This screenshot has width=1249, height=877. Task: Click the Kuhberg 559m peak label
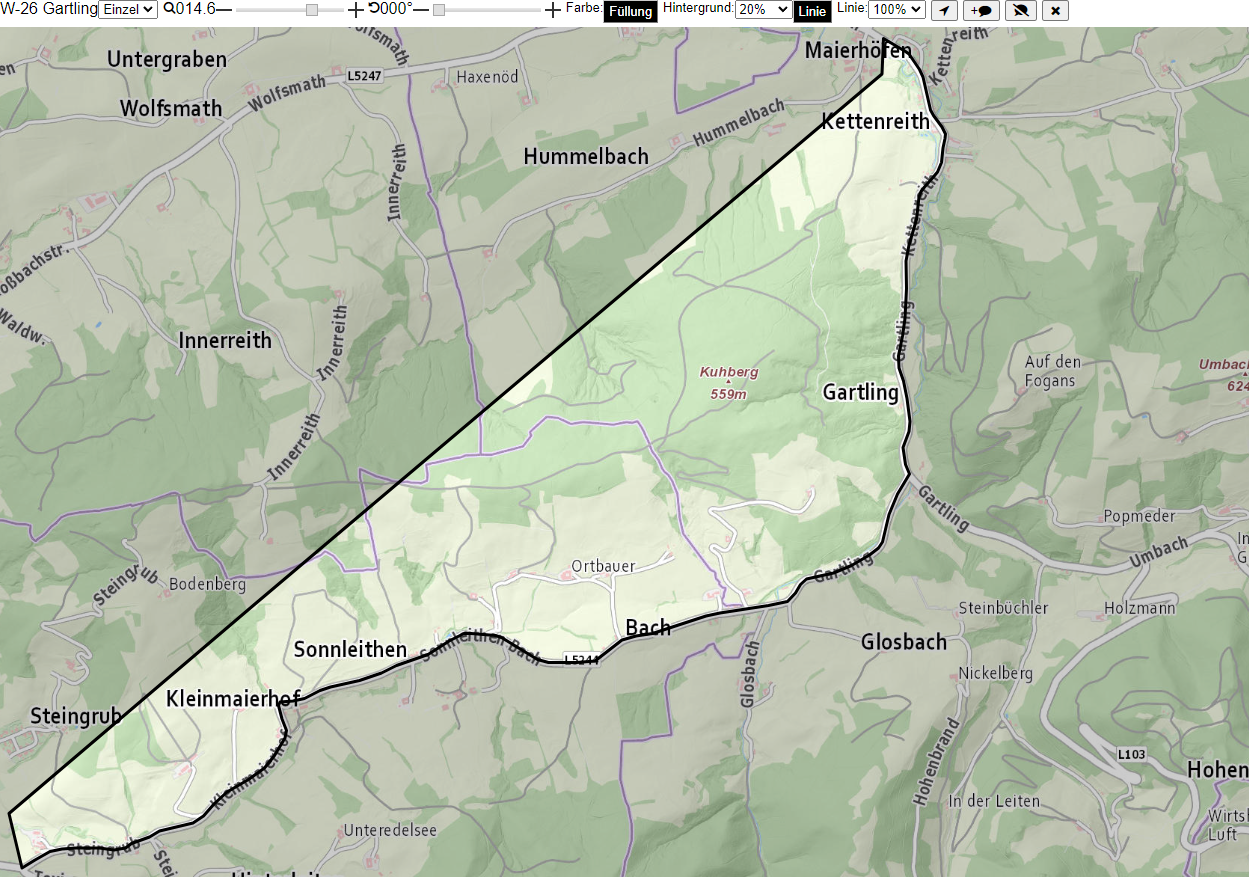[729, 382]
